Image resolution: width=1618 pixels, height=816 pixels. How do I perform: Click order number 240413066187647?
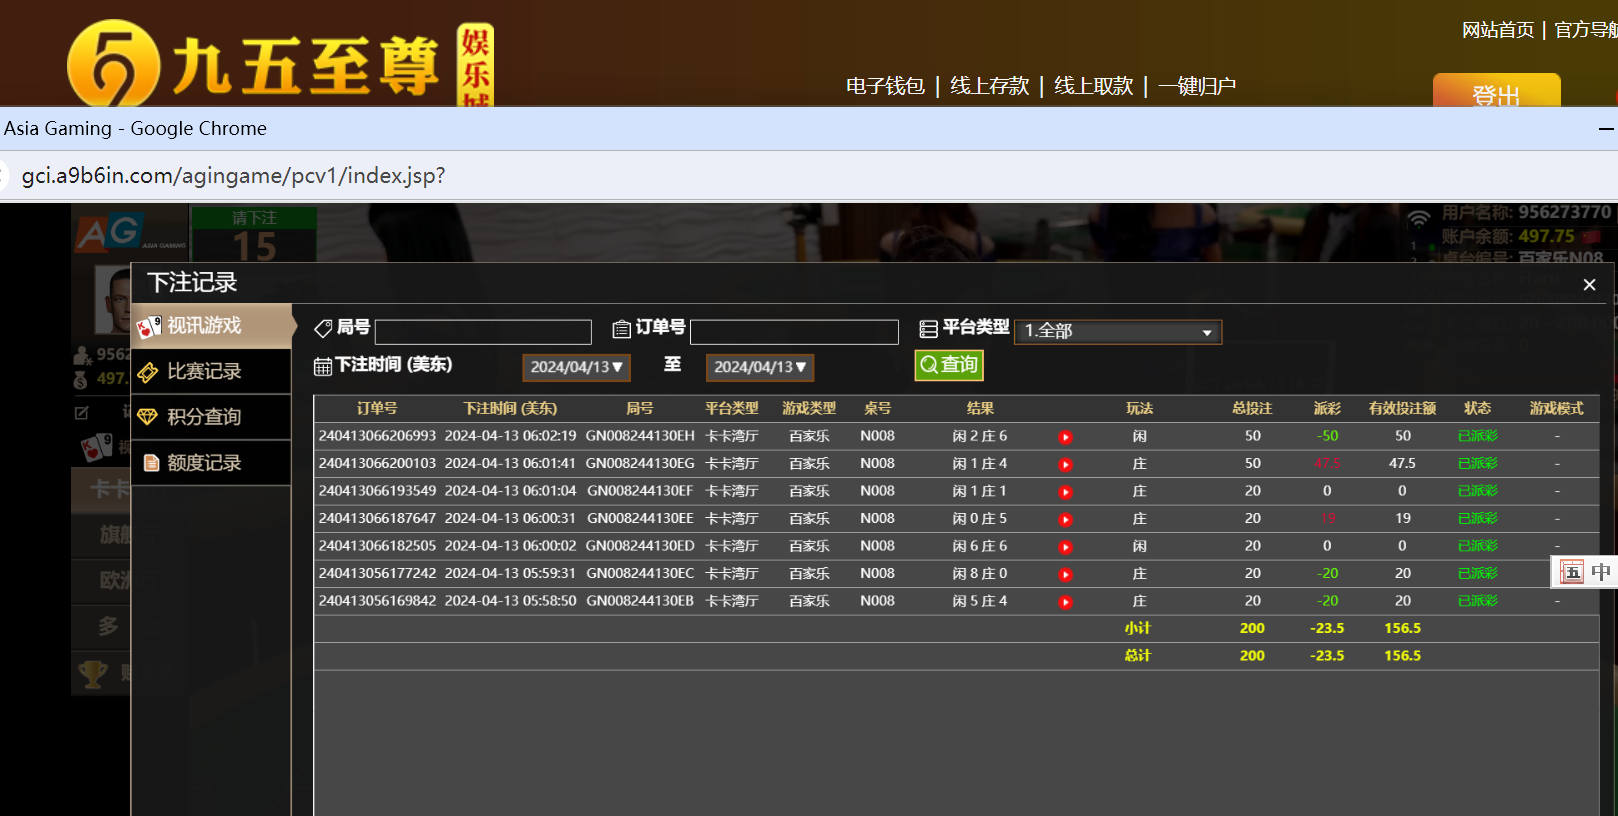378,519
